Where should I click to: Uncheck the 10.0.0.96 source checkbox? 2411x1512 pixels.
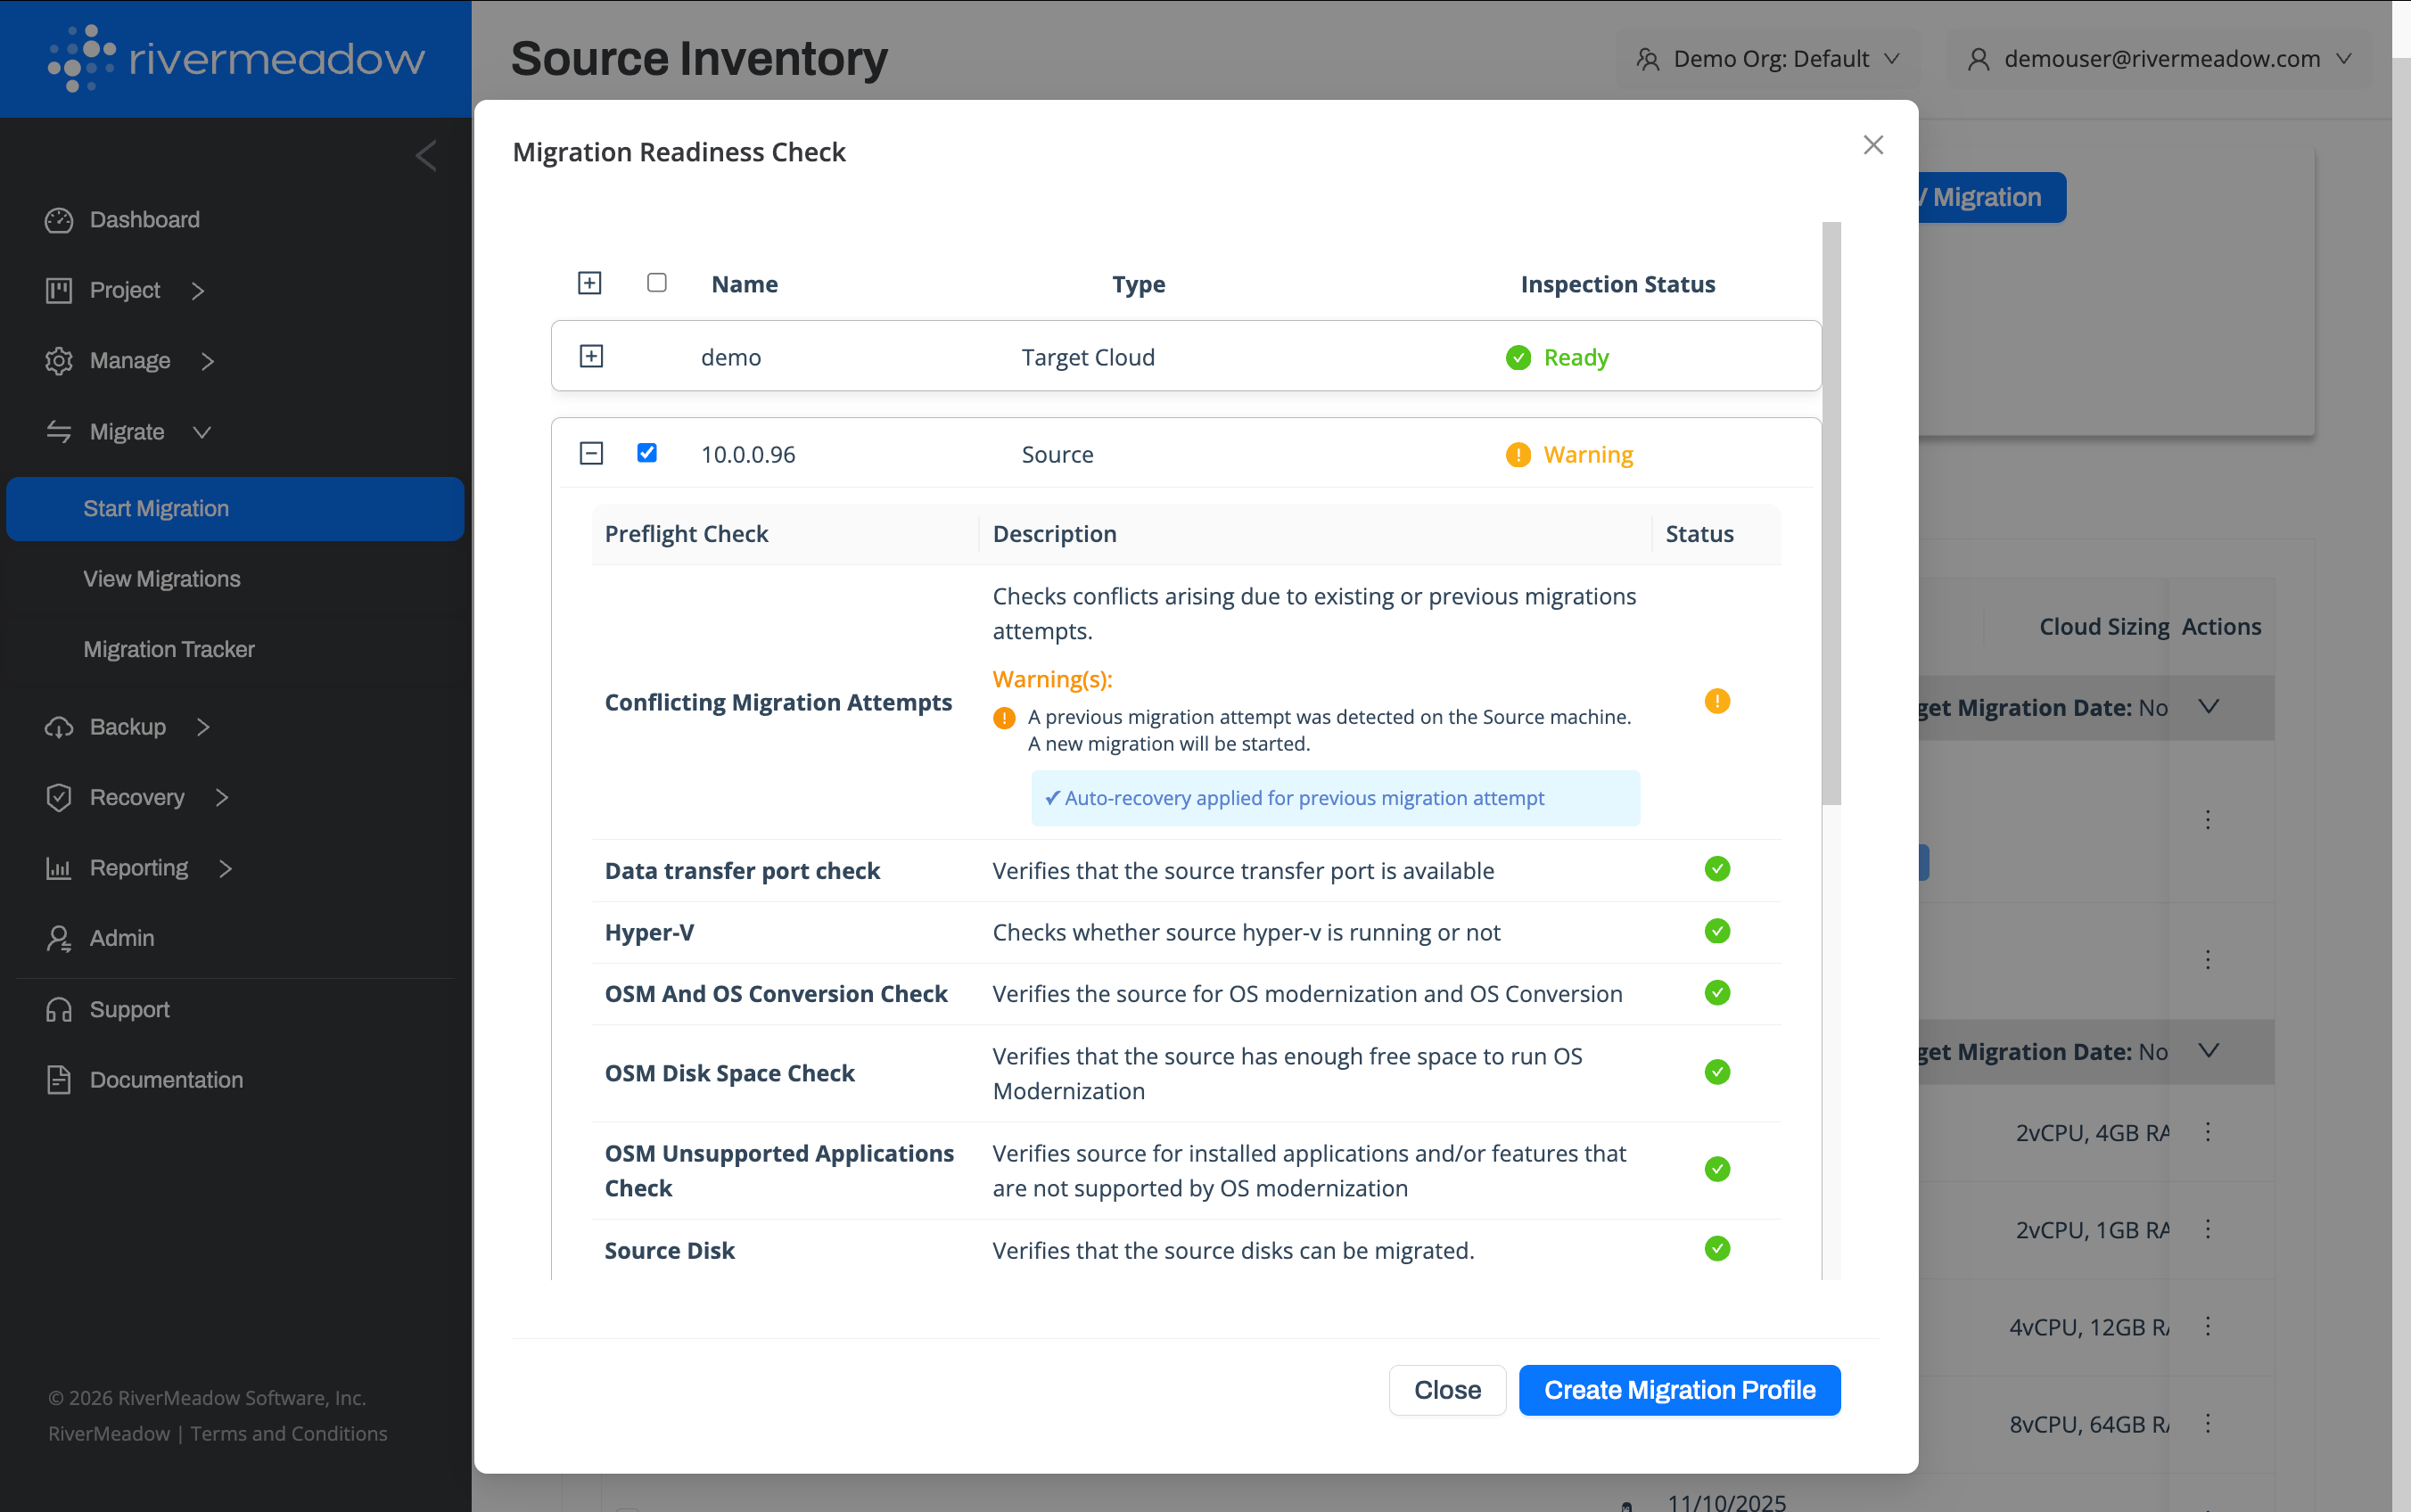pos(647,453)
